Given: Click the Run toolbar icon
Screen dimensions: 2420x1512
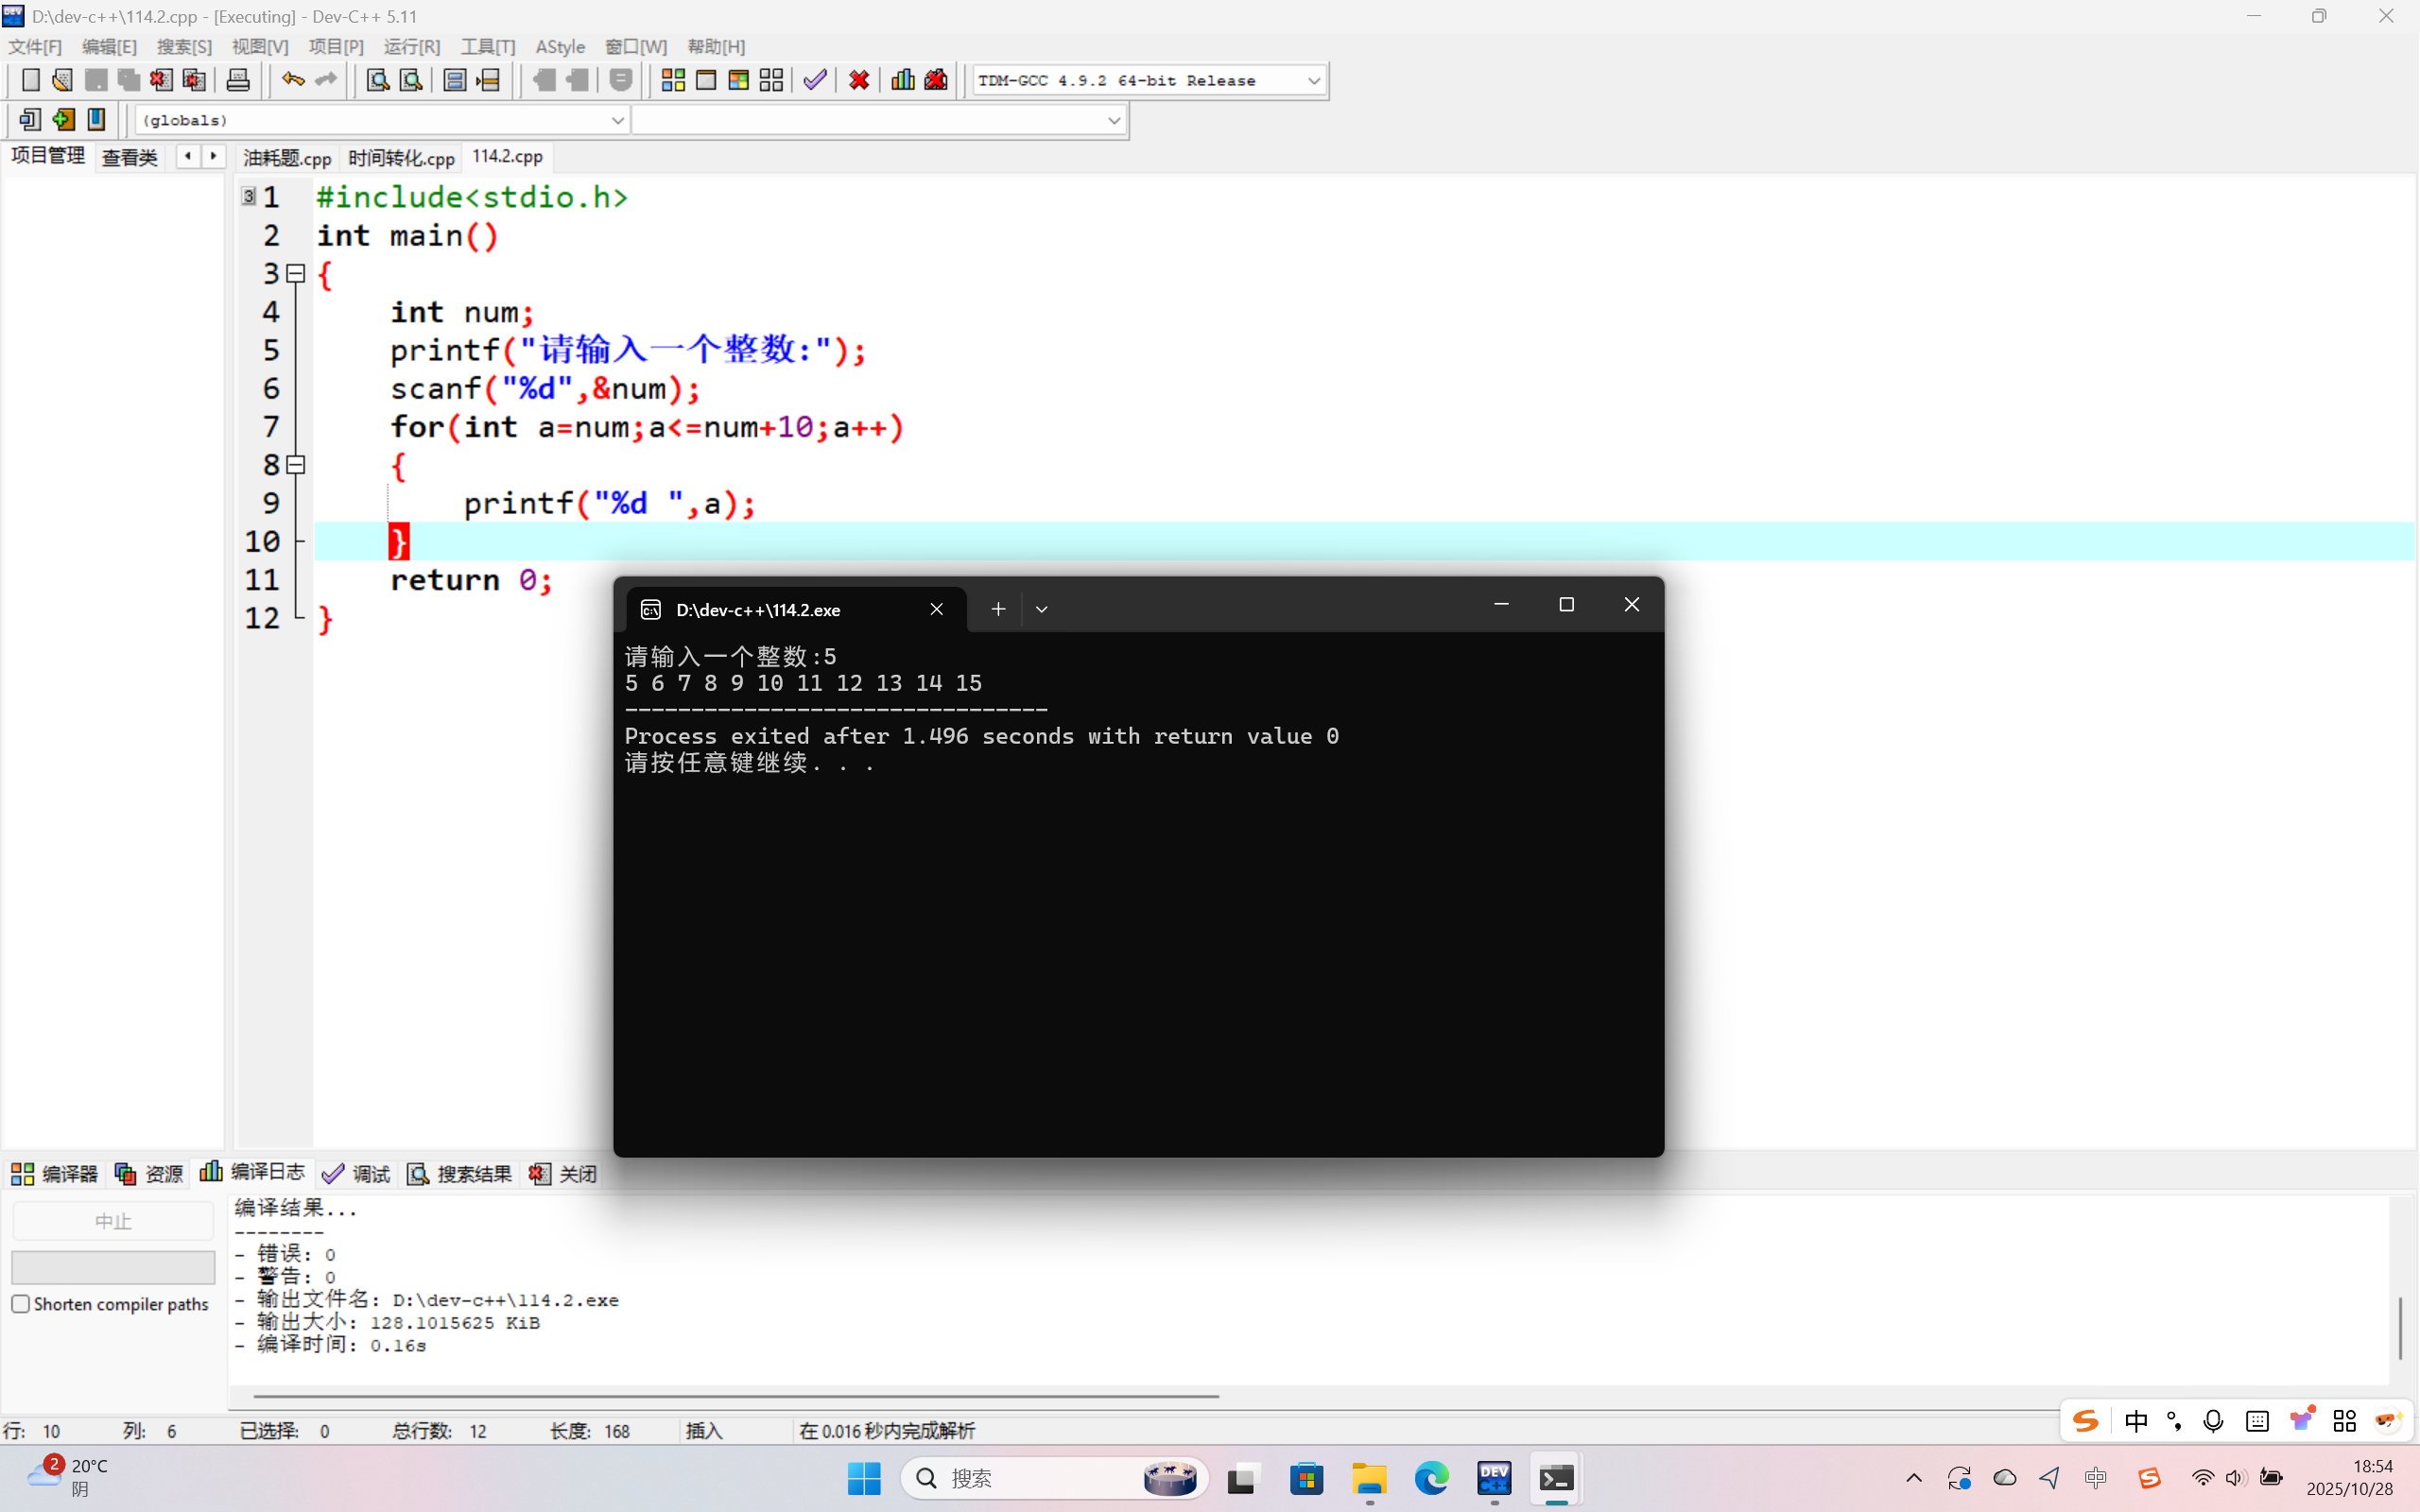Looking at the screenshot, I should (x=706, y=80).
